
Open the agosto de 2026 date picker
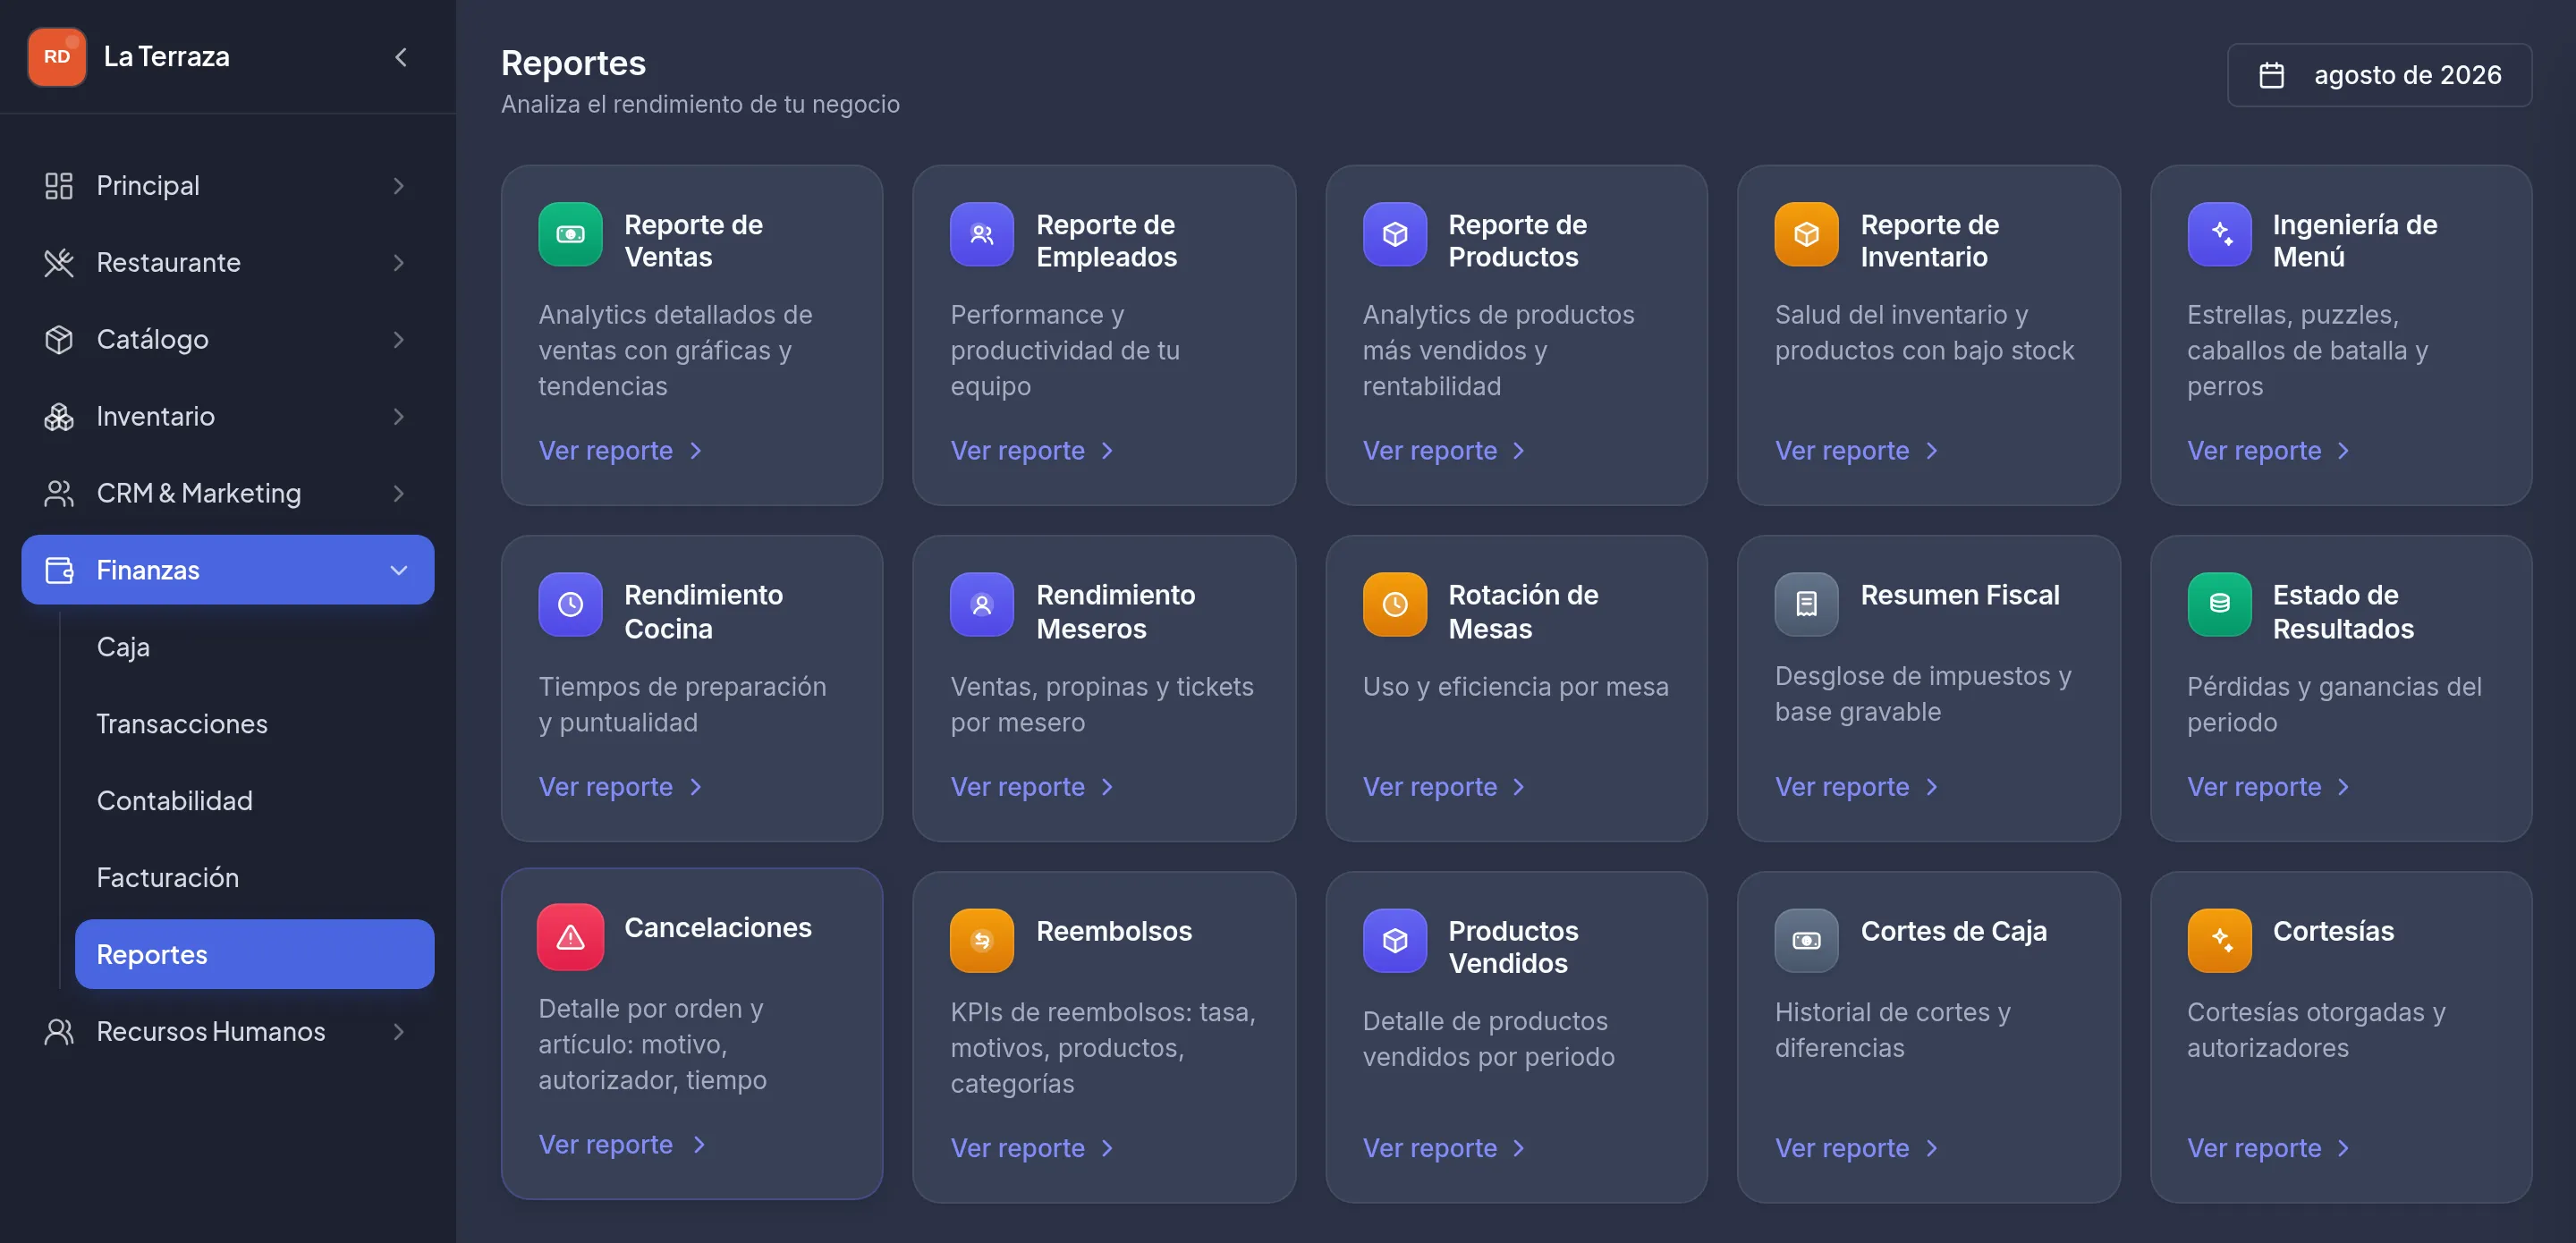click(x=2379, y=75)
